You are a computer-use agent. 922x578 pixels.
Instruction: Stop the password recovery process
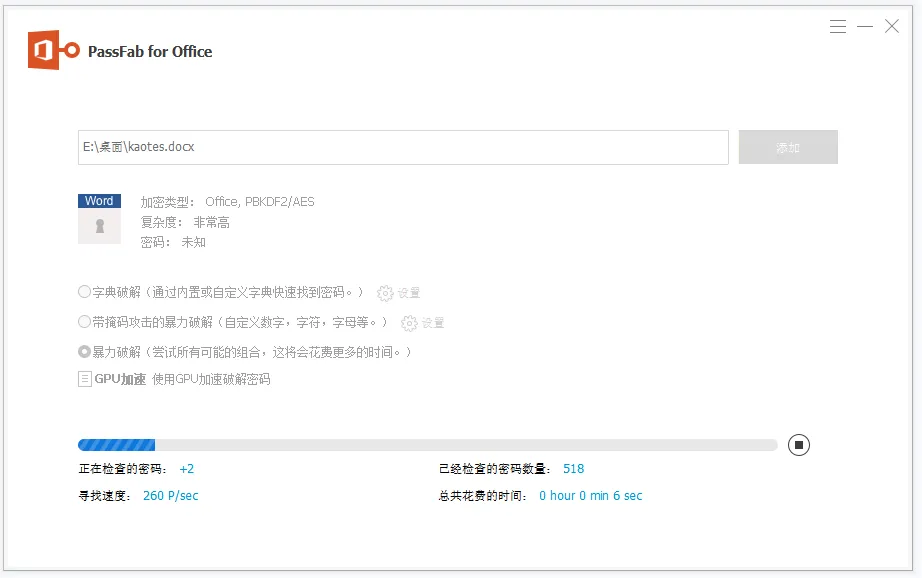click(x=799, y=445)
